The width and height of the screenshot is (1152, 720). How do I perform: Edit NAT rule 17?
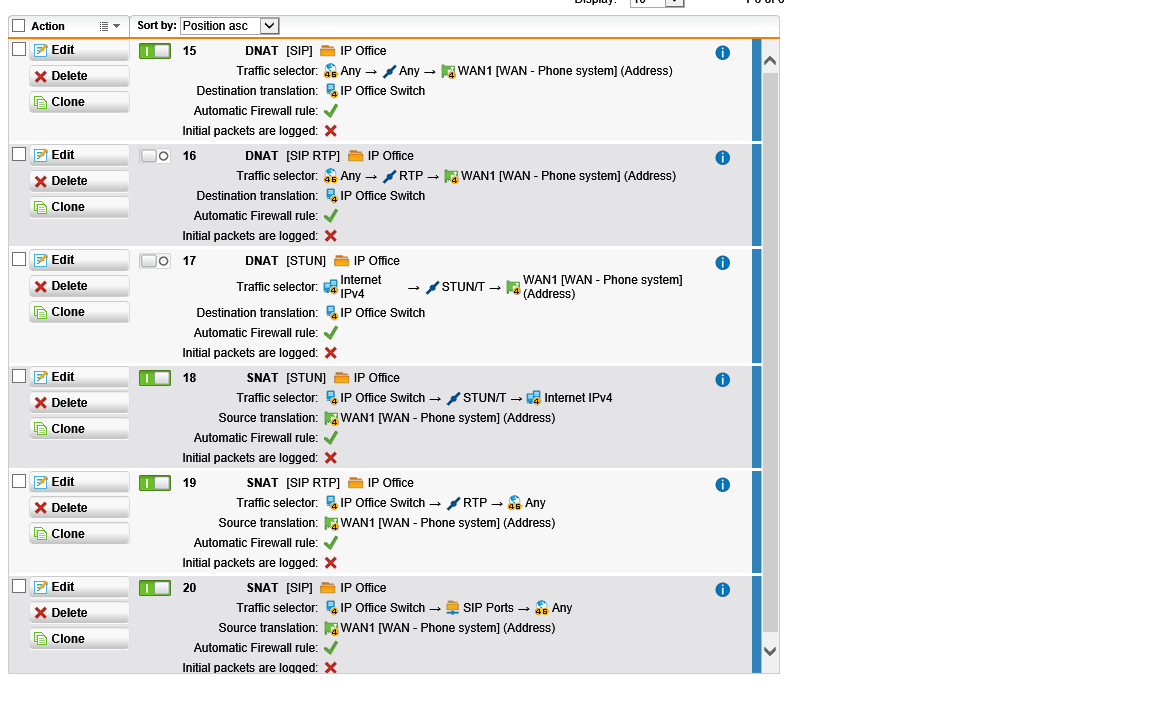point(79,260)
